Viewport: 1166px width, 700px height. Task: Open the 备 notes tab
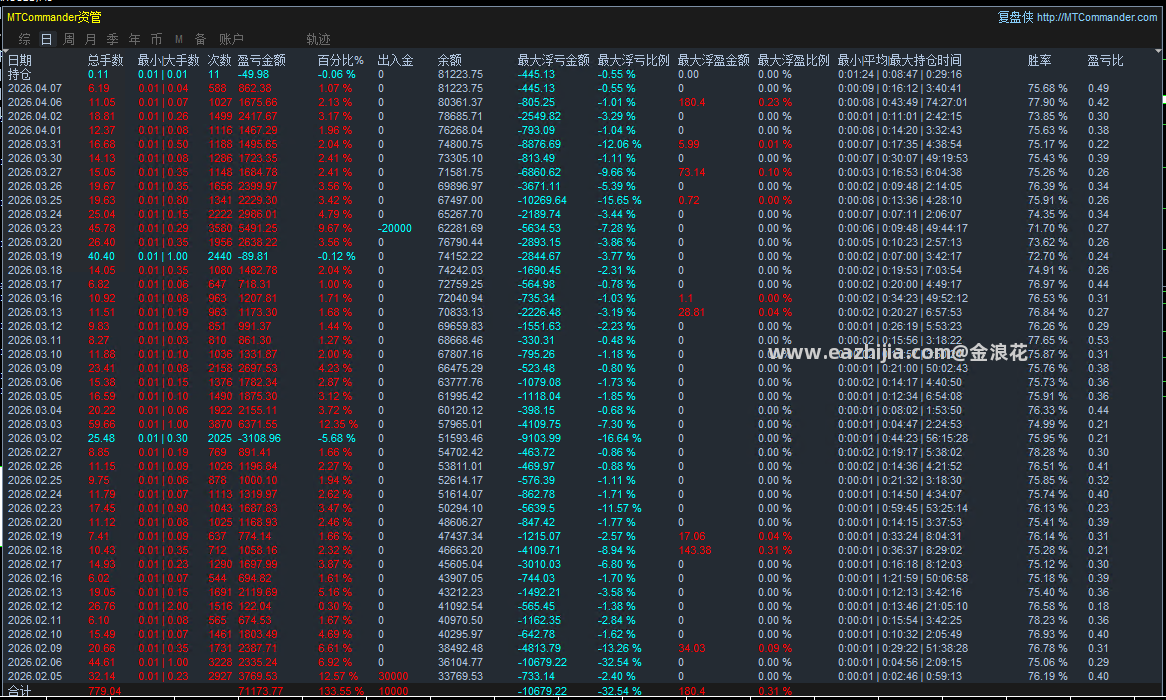pos(200,39)
